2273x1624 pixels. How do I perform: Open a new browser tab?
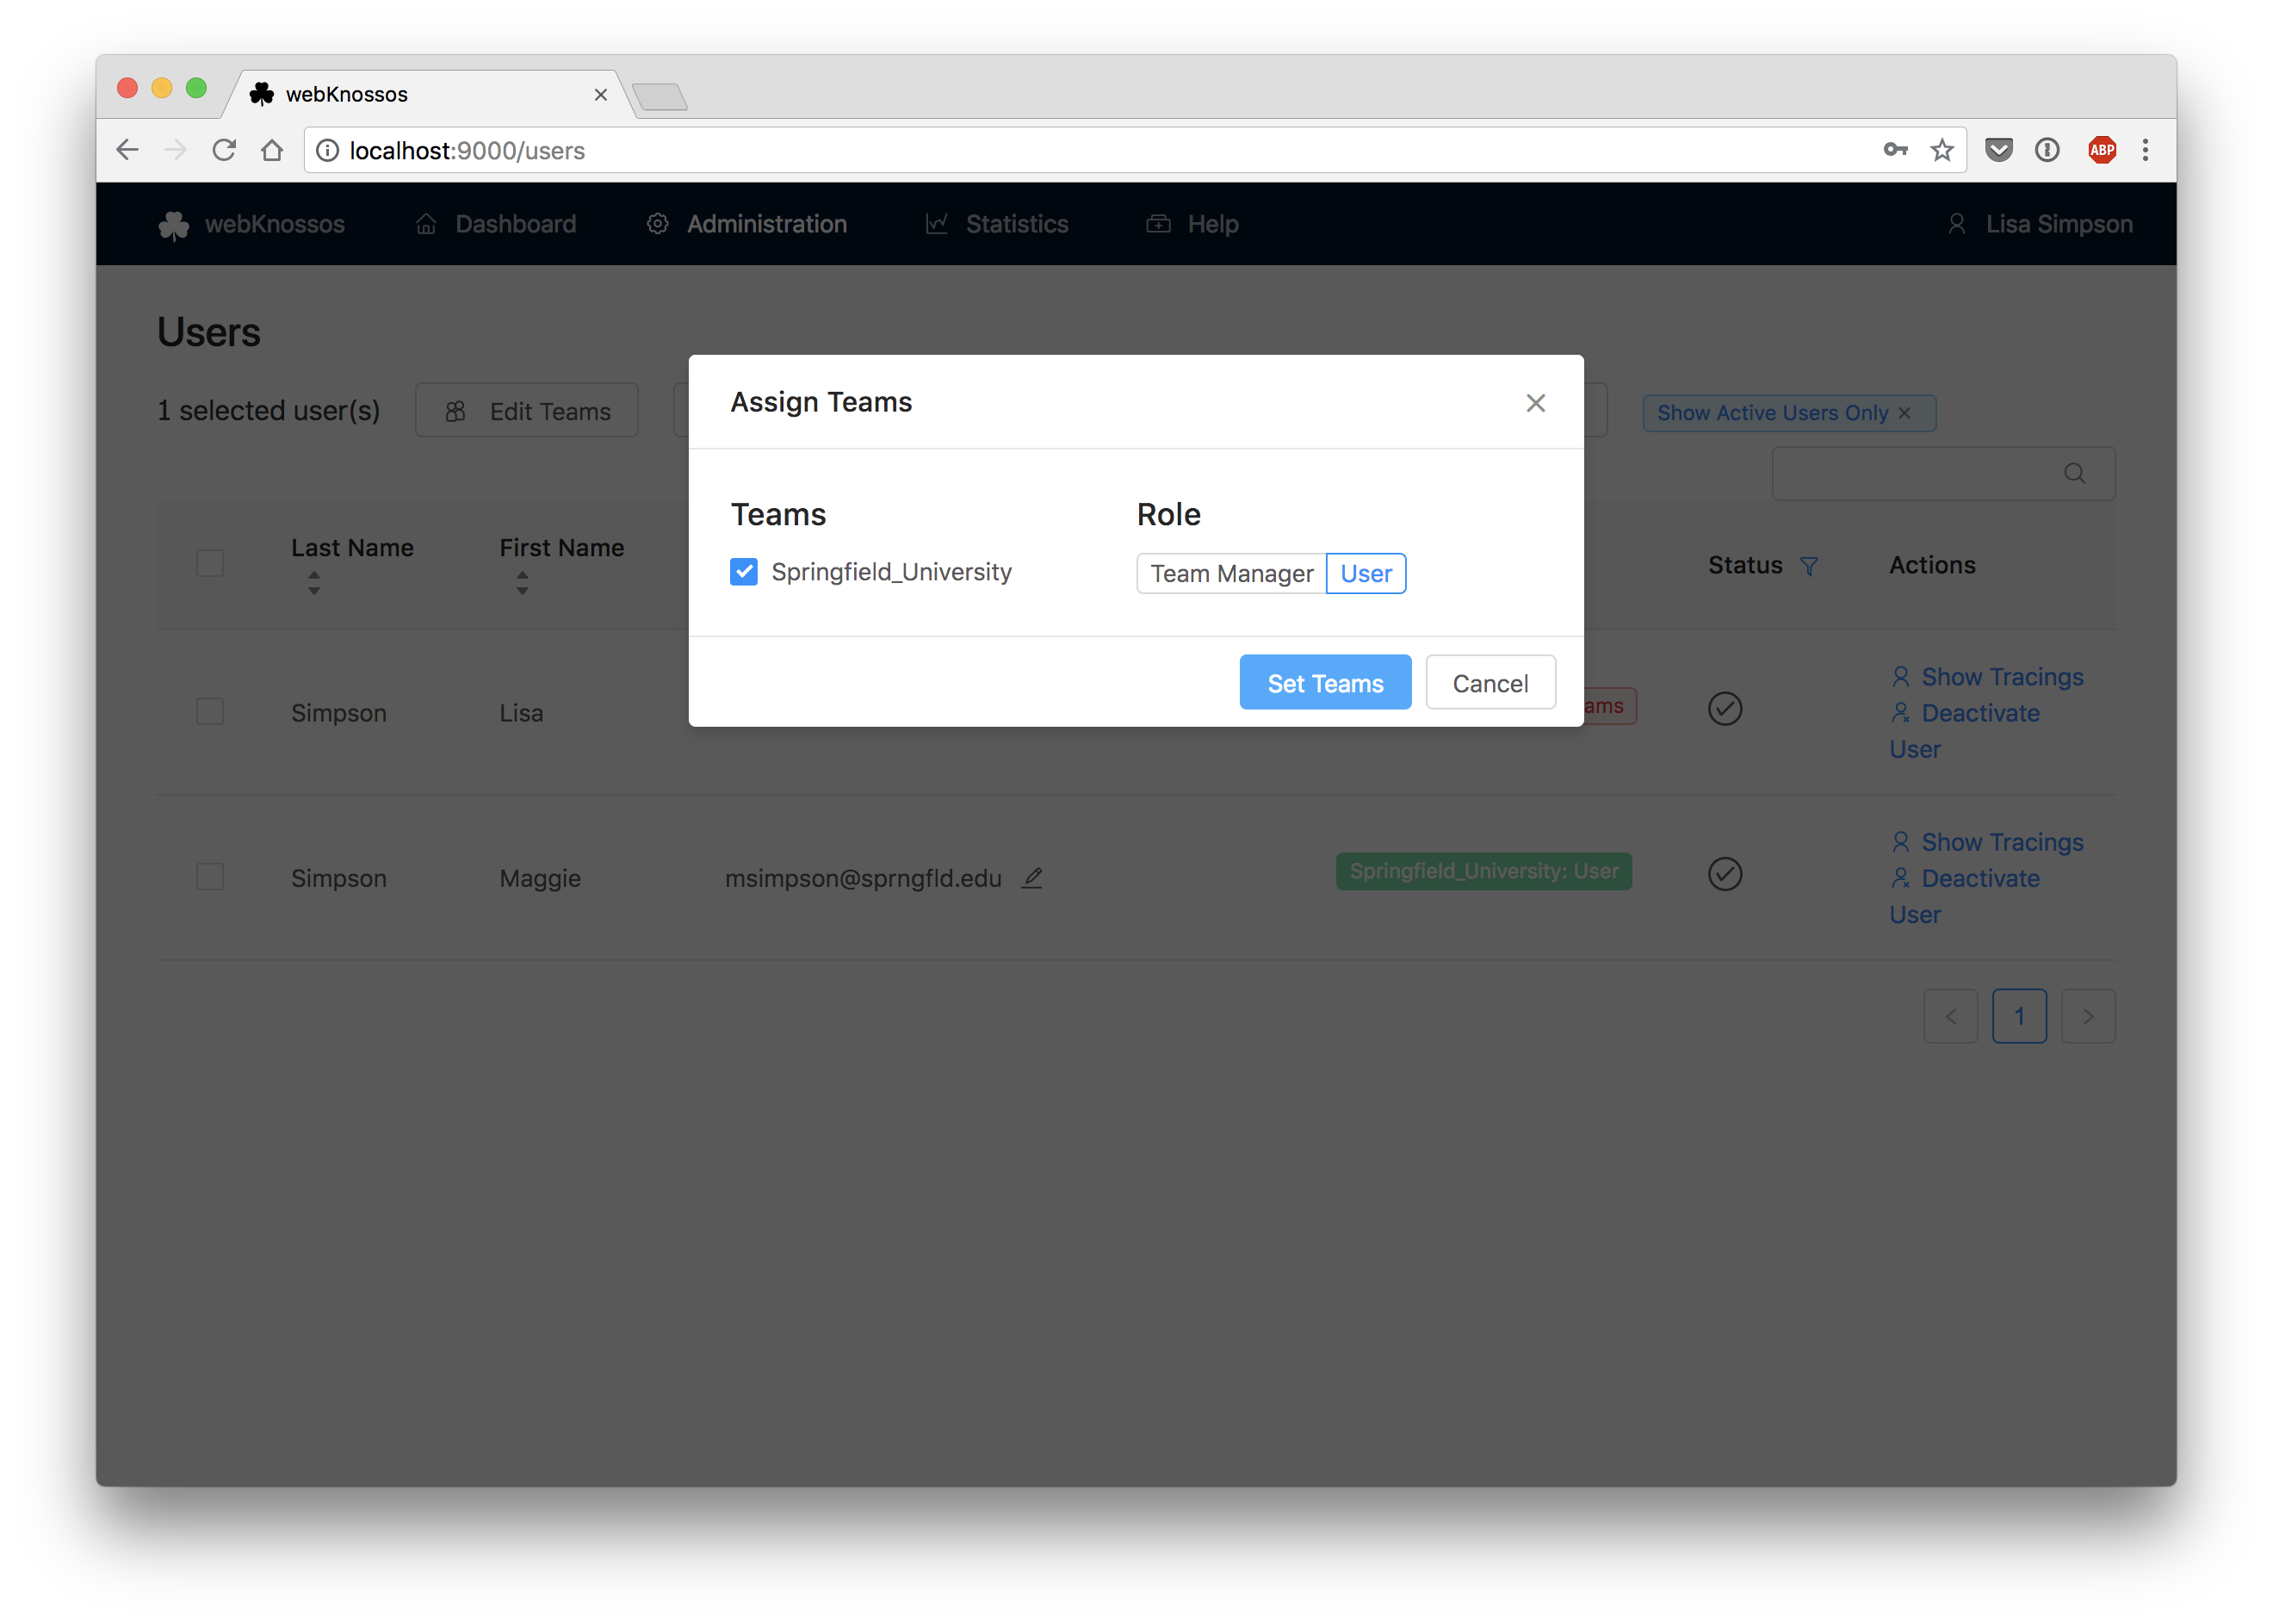click(660, 96)
